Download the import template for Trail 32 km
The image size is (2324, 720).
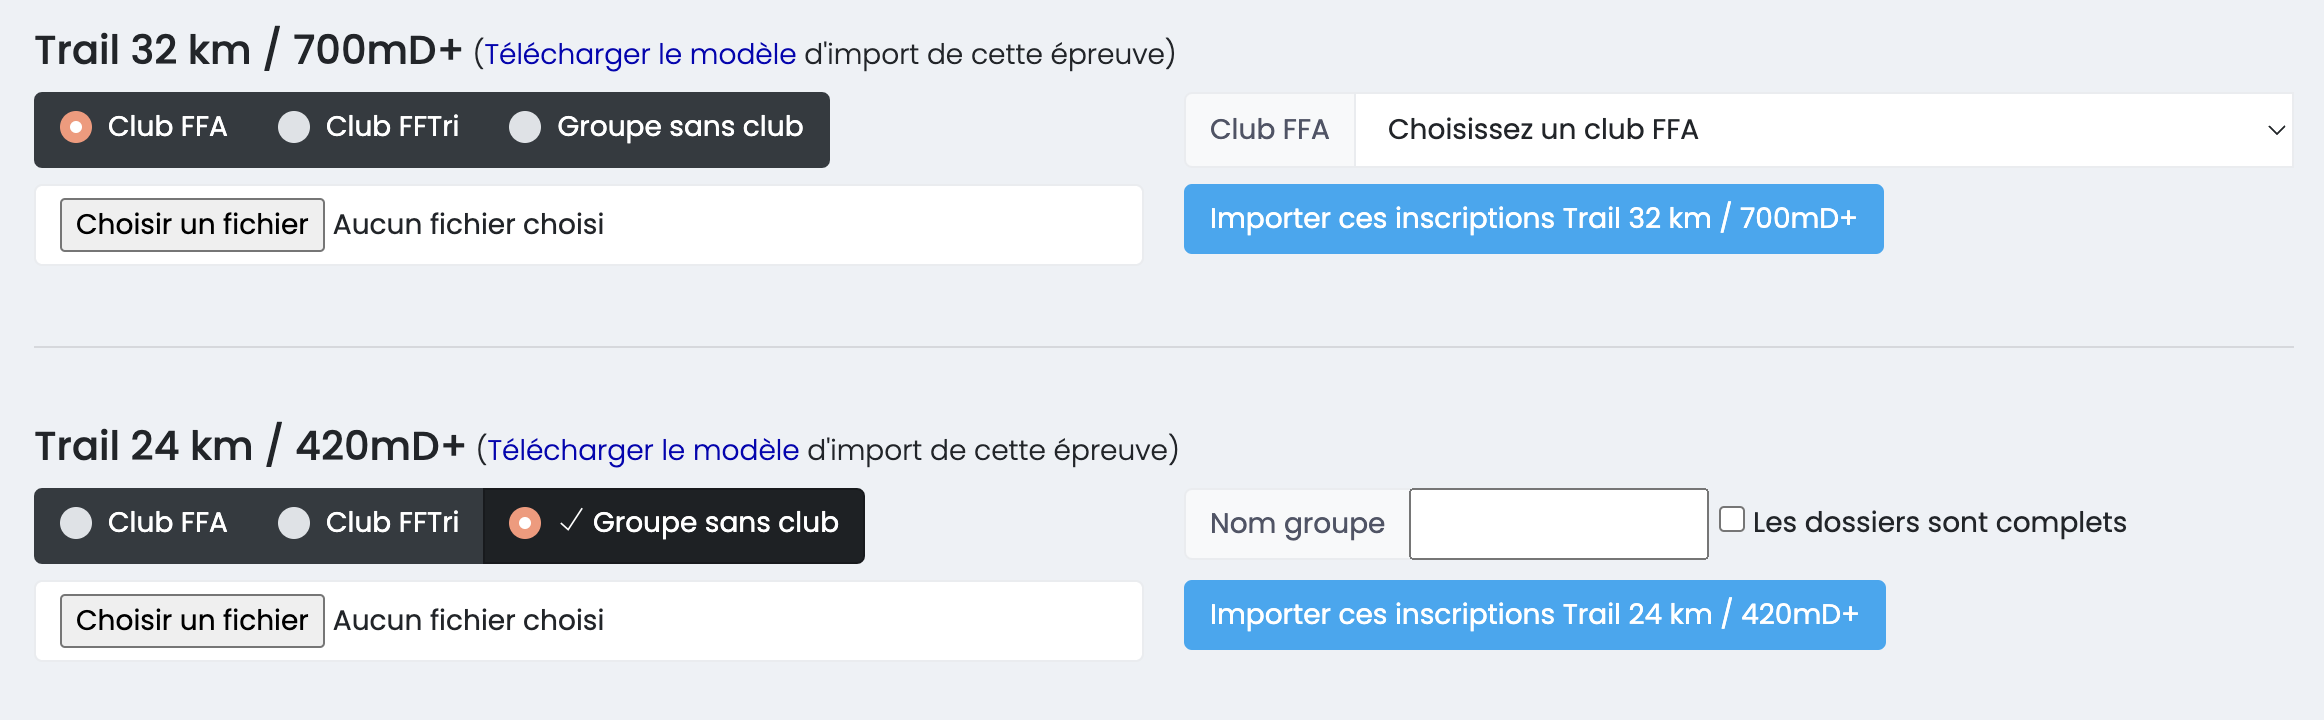pos(640,54)
